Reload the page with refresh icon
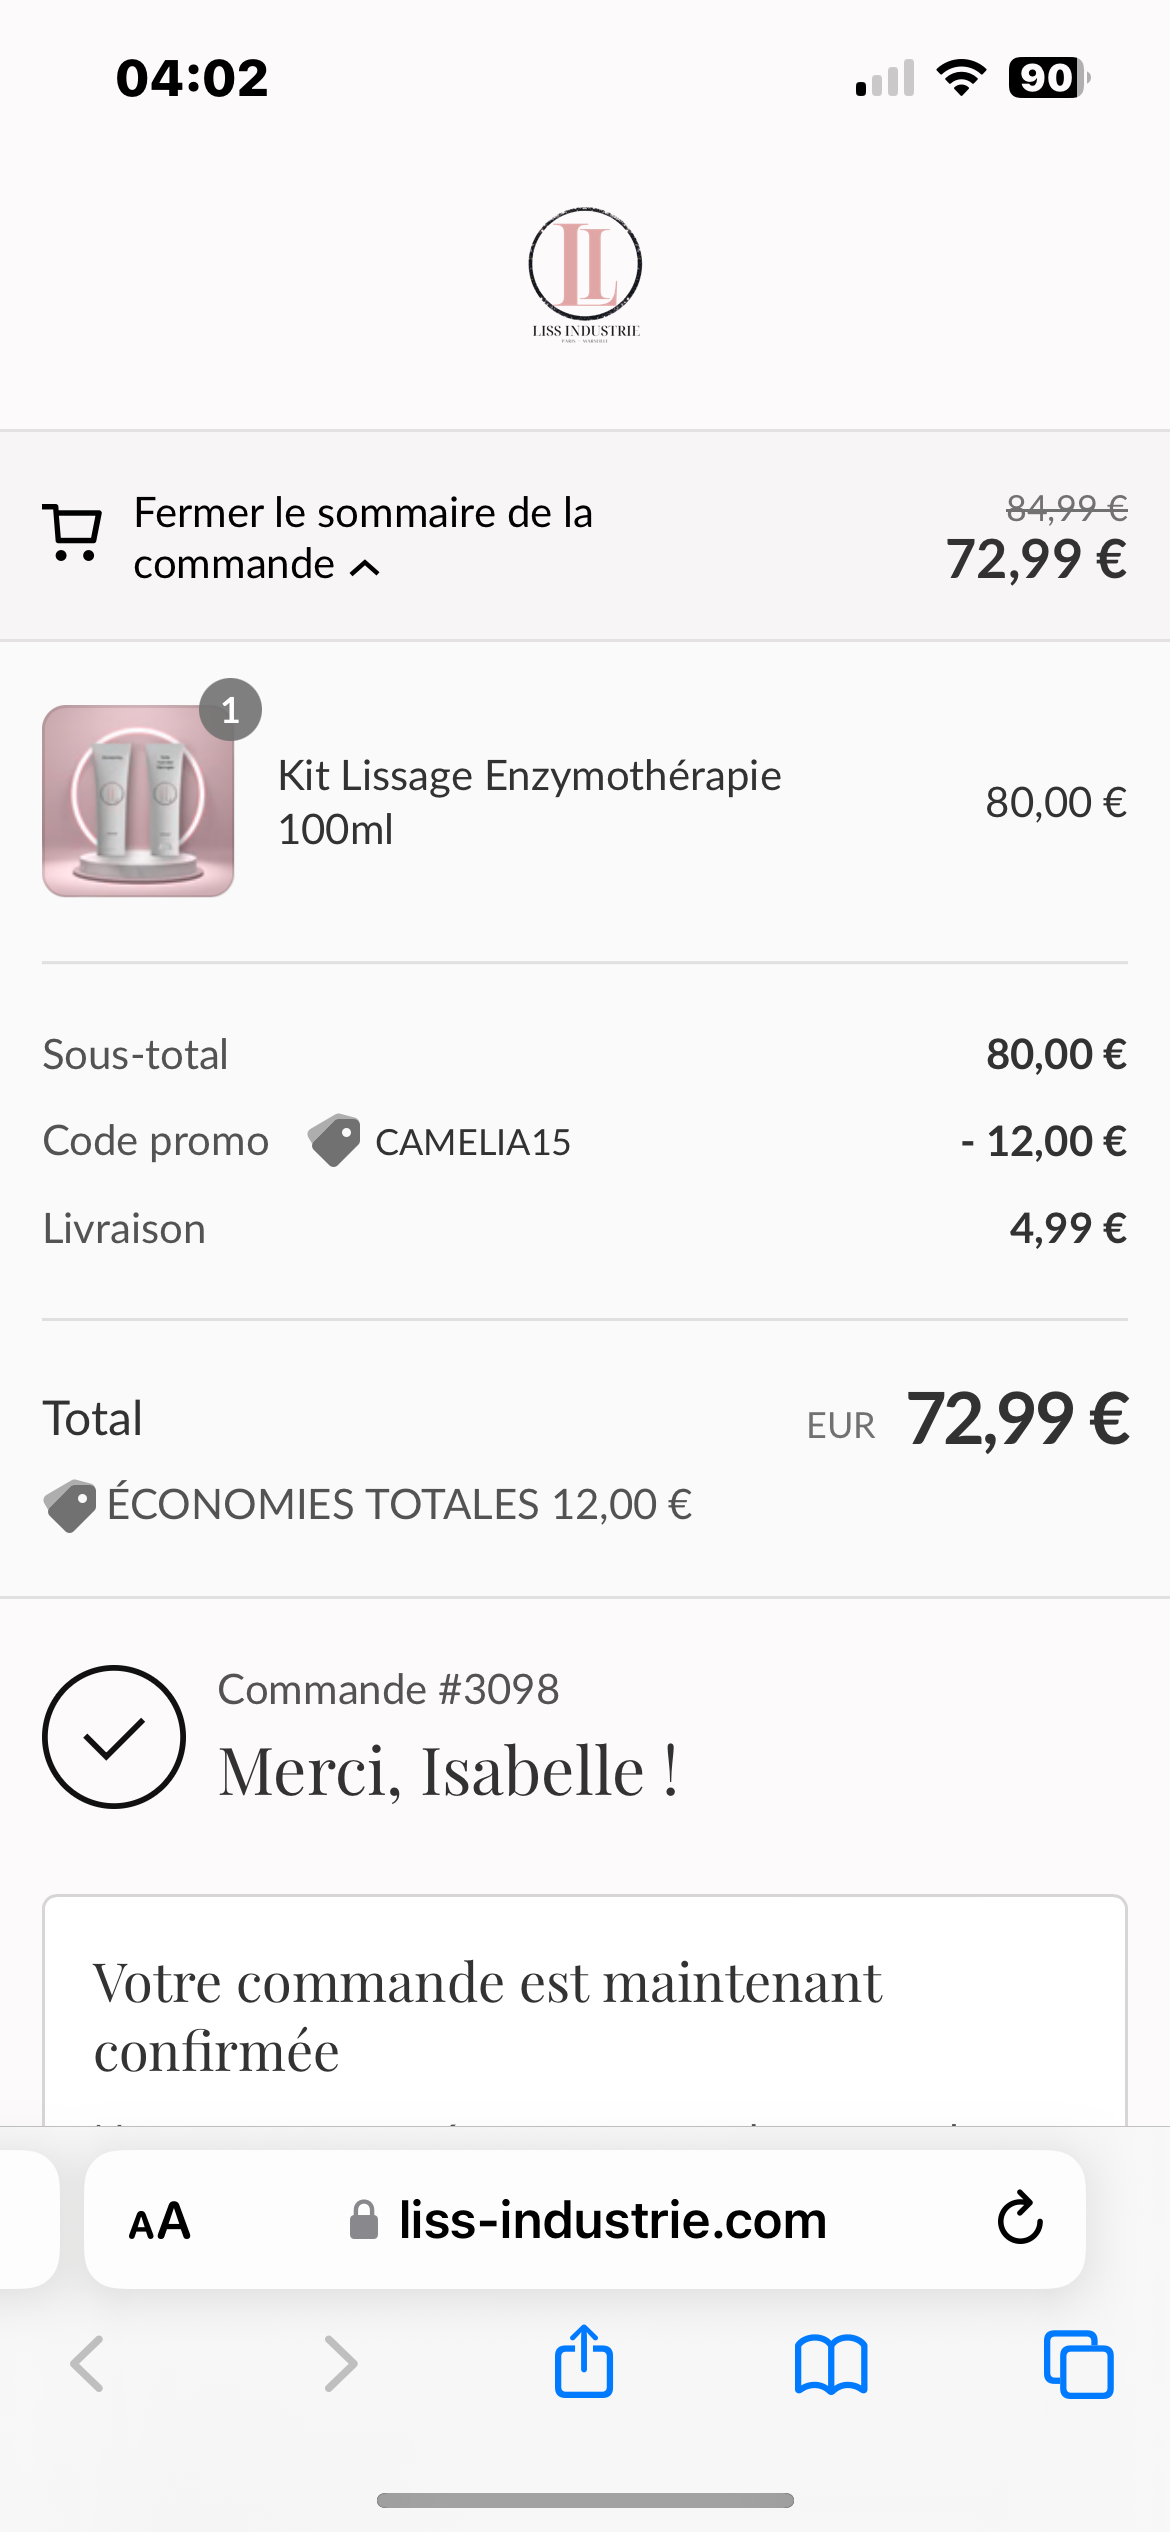The height and width of the screenshot is (2532, 1170). click(1019, 2219)
